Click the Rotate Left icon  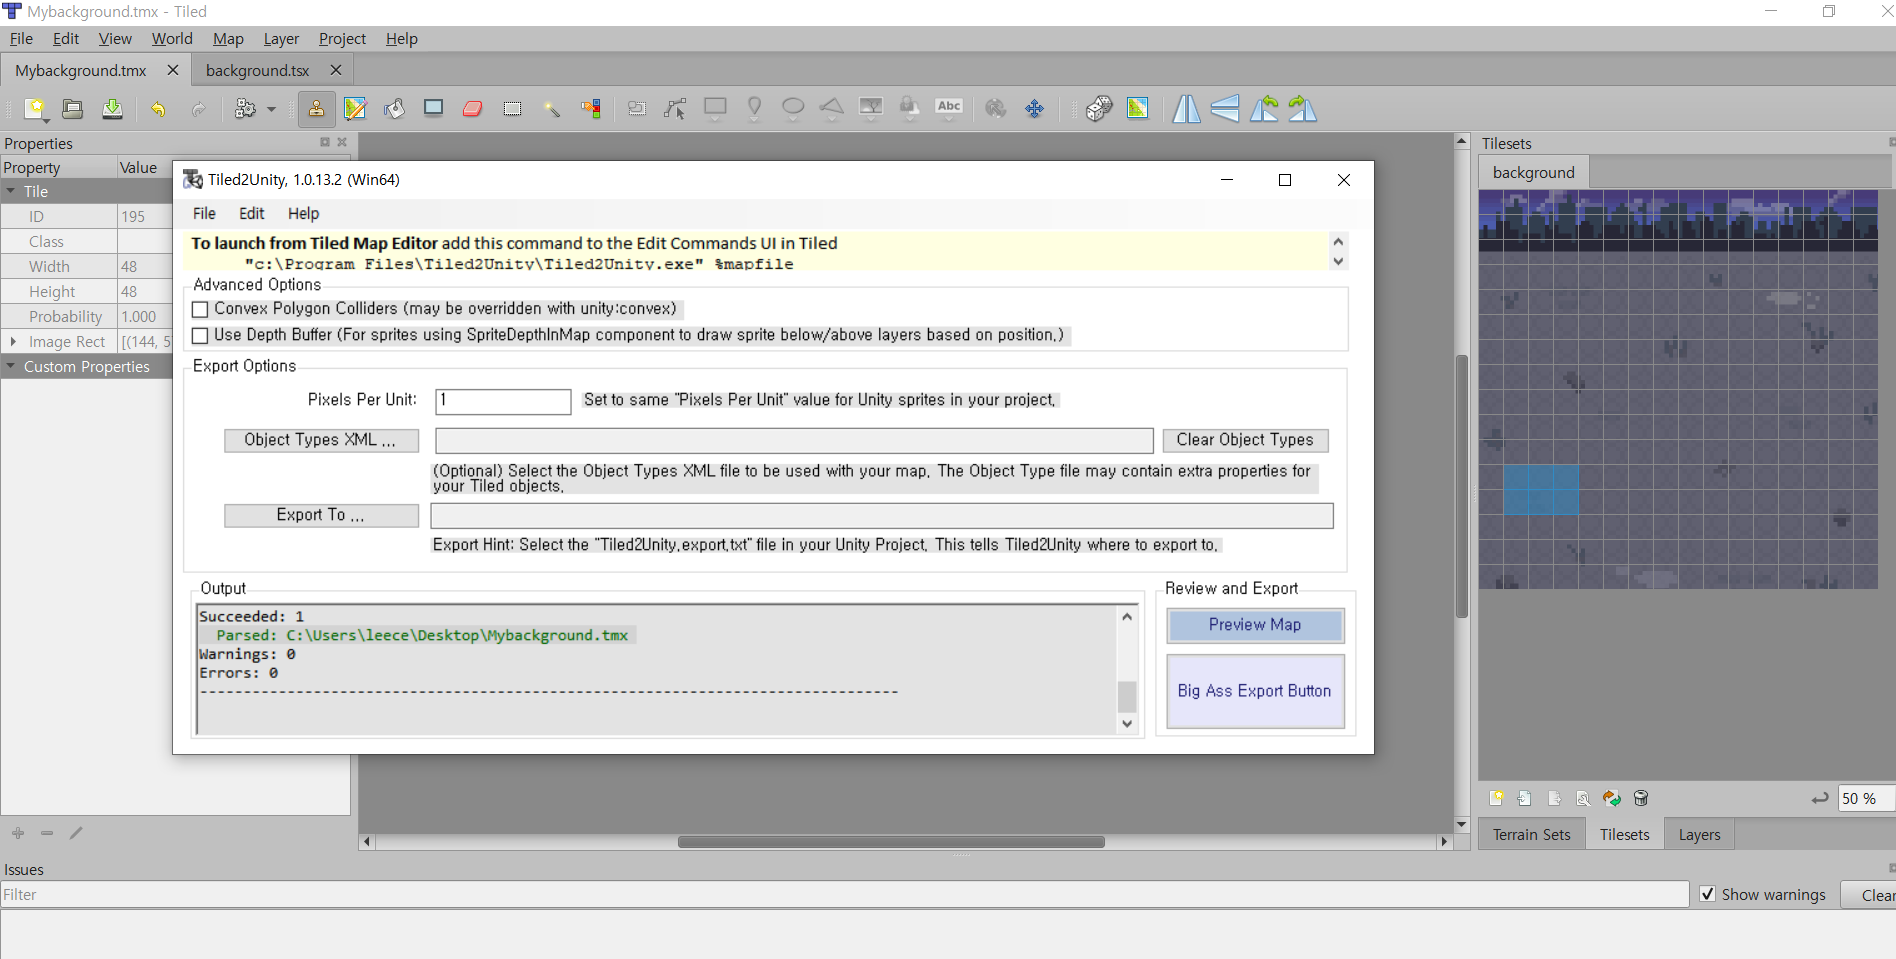pos(1264,109)
